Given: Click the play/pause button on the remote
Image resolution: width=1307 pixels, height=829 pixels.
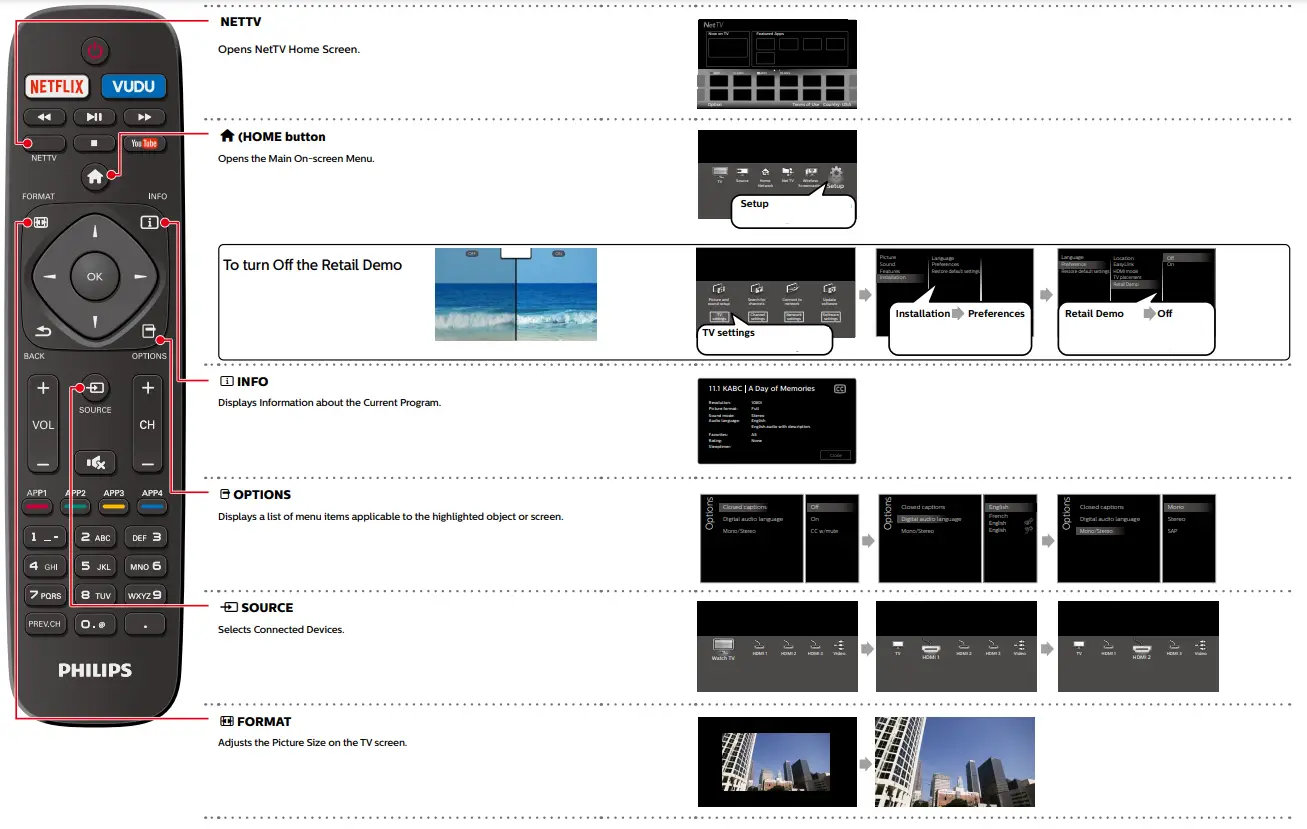Looking at the screenshot, I should pyautogui.click(x=94, y=117).
